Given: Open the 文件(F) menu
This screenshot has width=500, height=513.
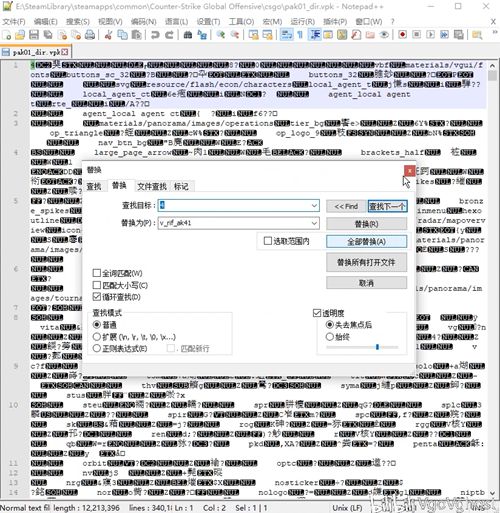Looking at the screenshot, I should pos(14,22).
